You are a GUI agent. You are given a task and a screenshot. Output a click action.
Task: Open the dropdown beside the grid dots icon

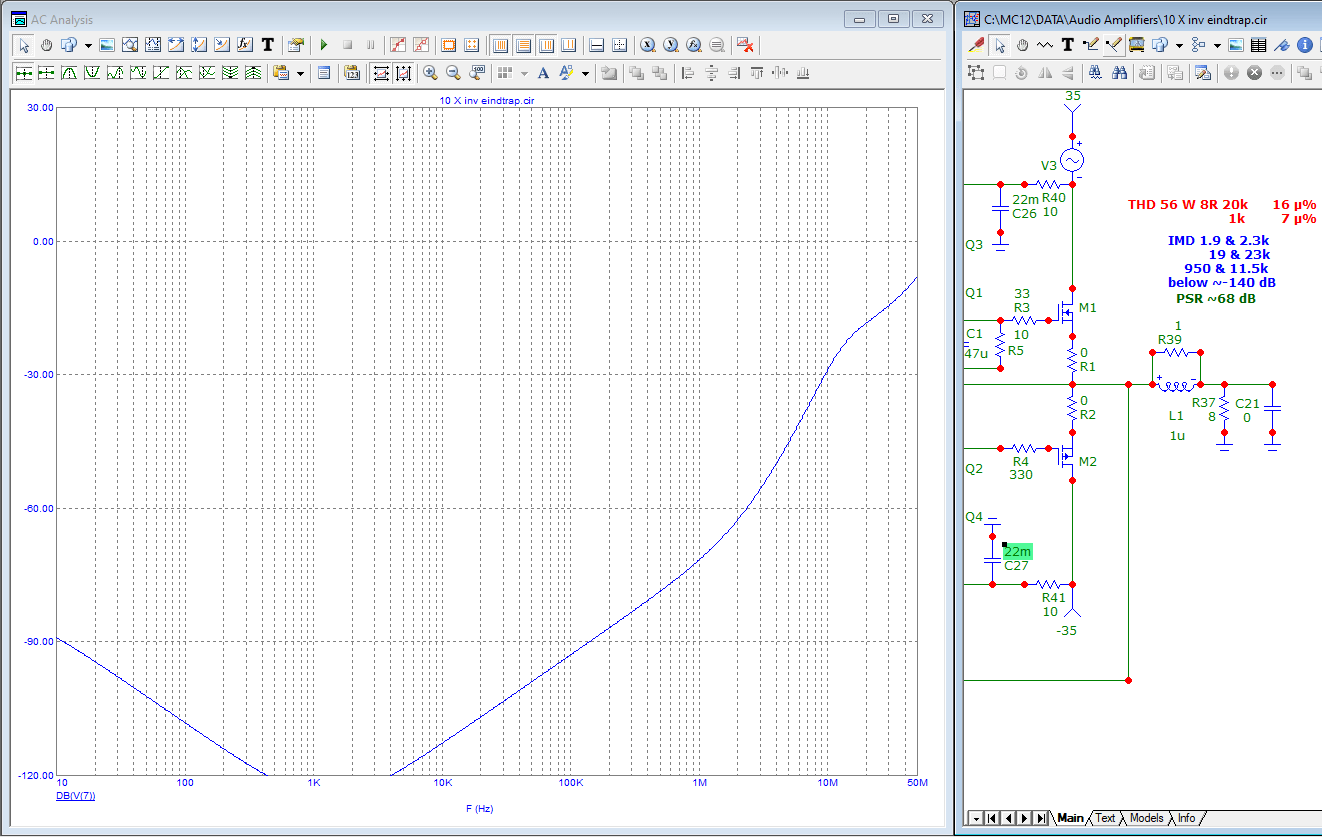(524, 73)
